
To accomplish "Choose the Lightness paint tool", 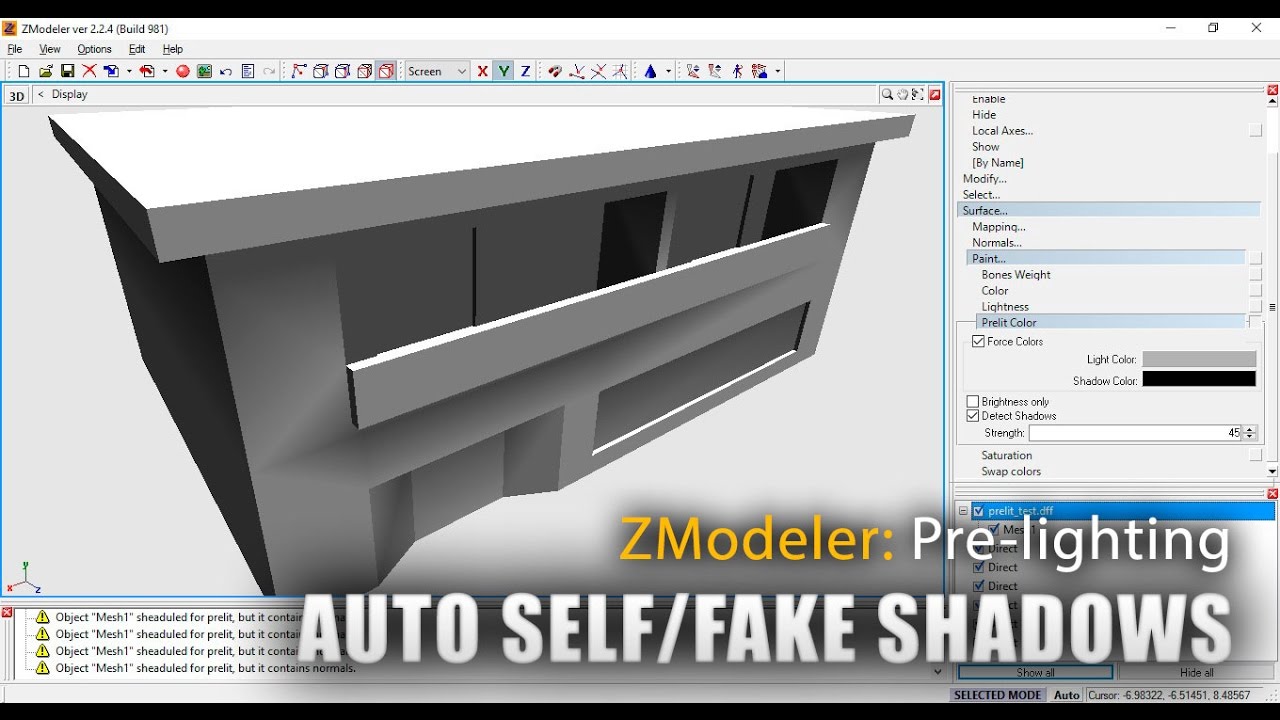I will click(x=1005, y=307).
